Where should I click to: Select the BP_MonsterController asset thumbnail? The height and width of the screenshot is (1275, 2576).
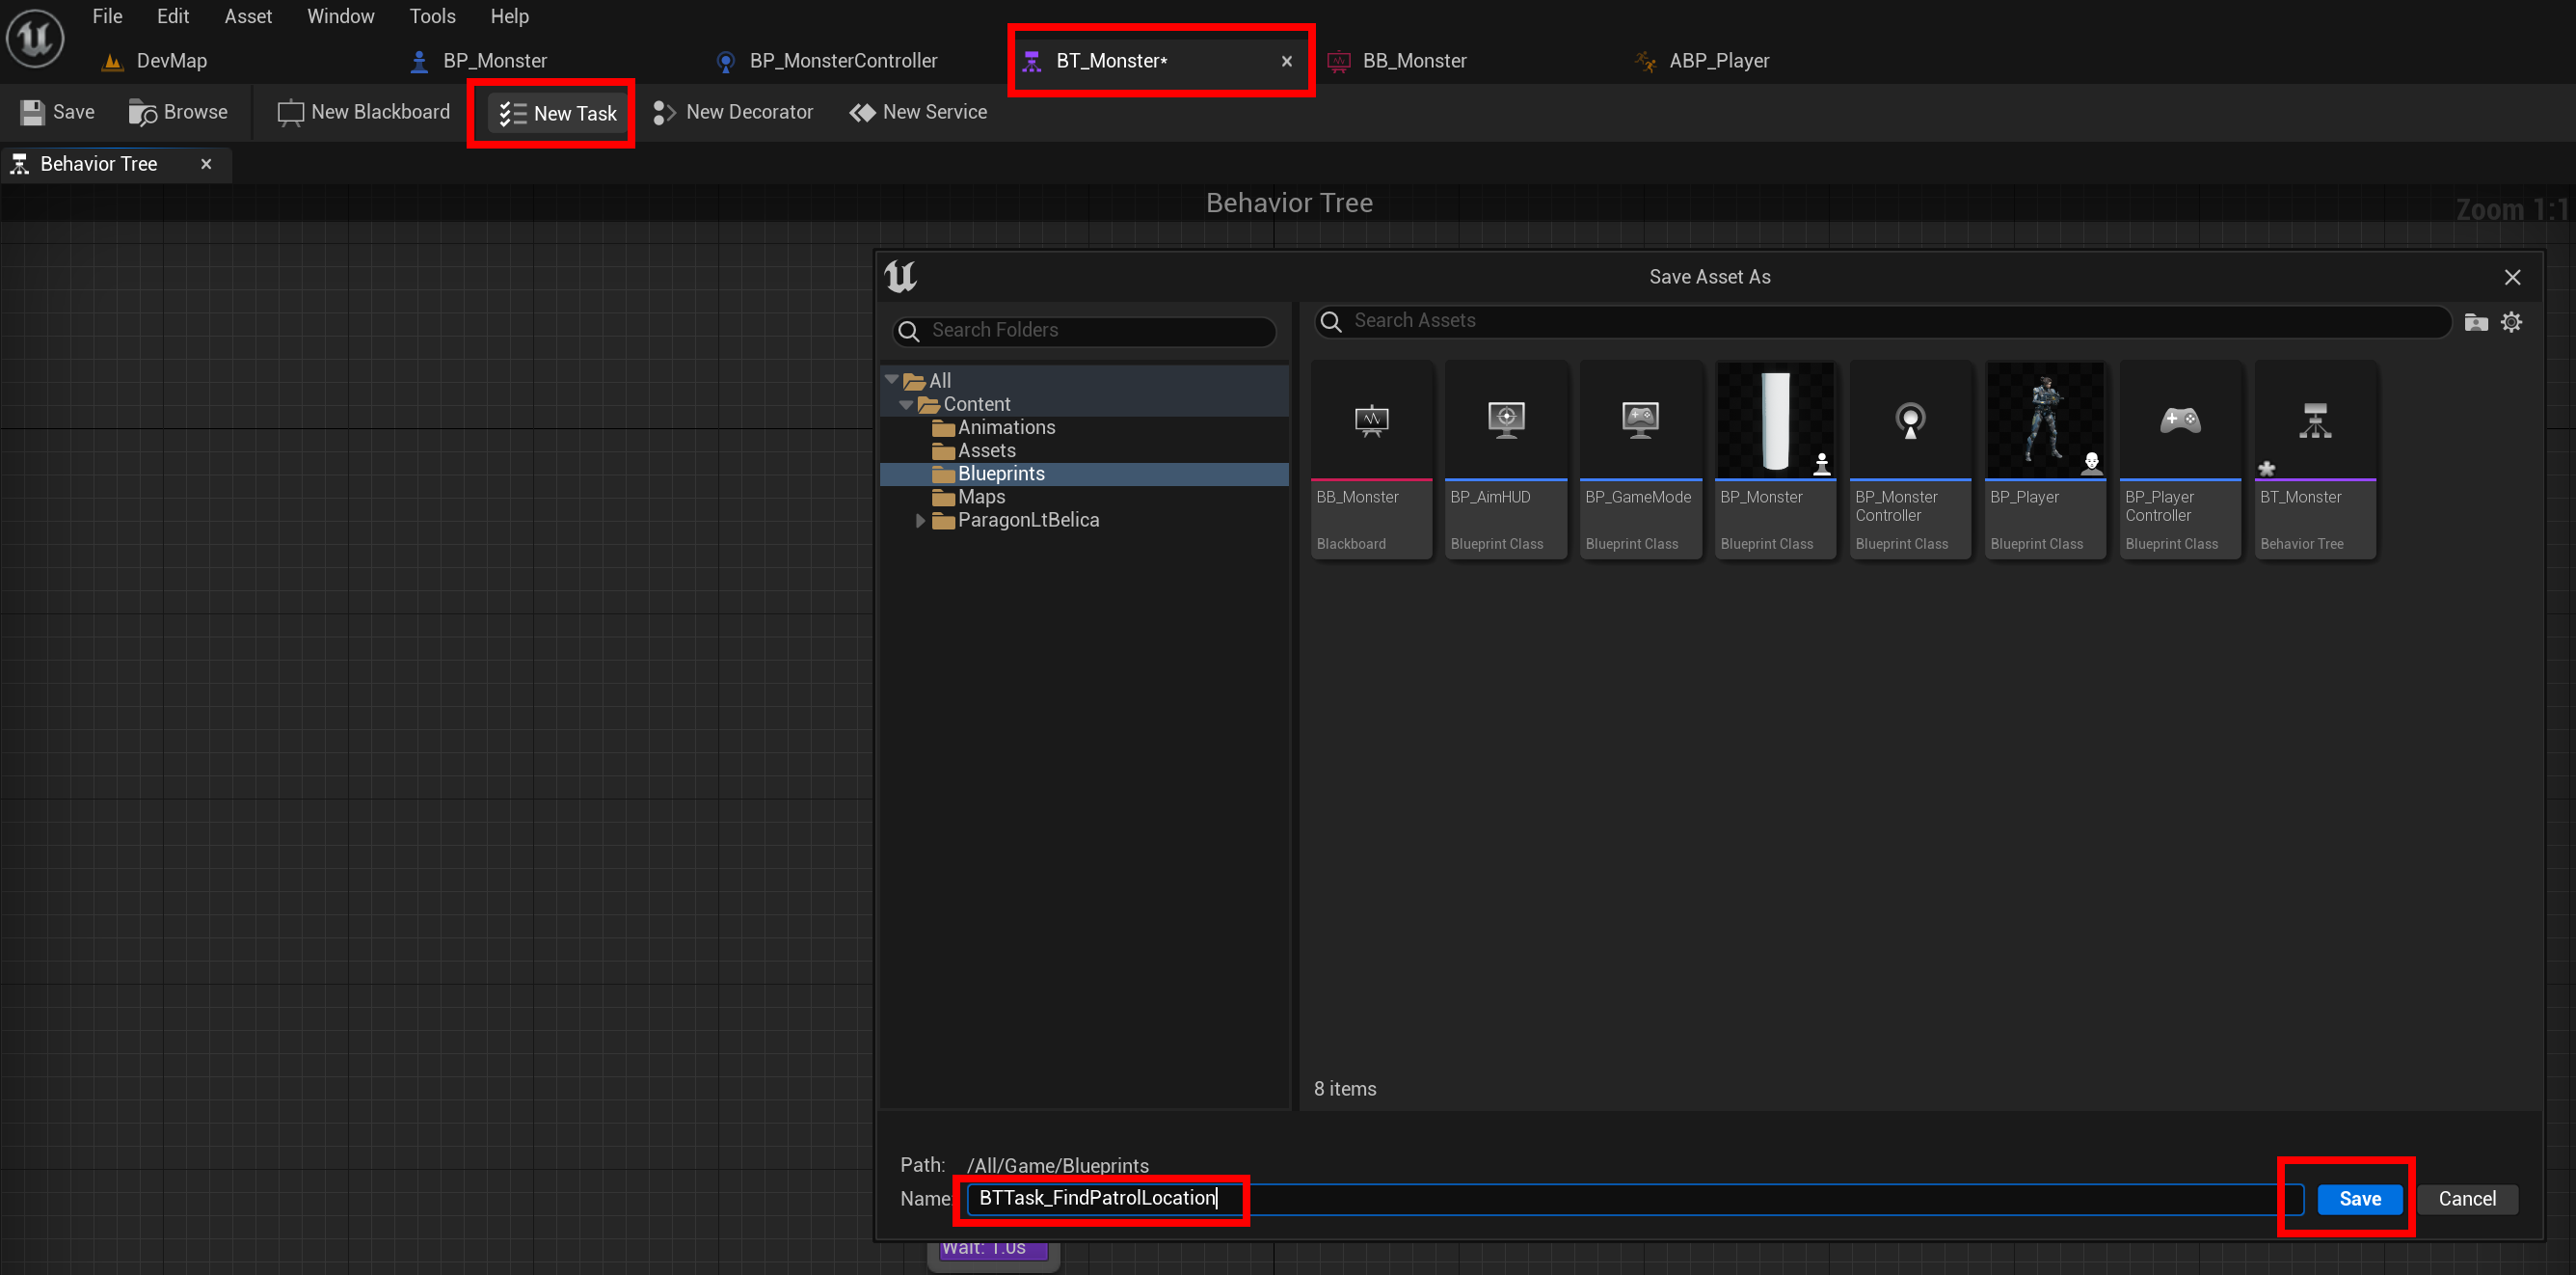1911,460
